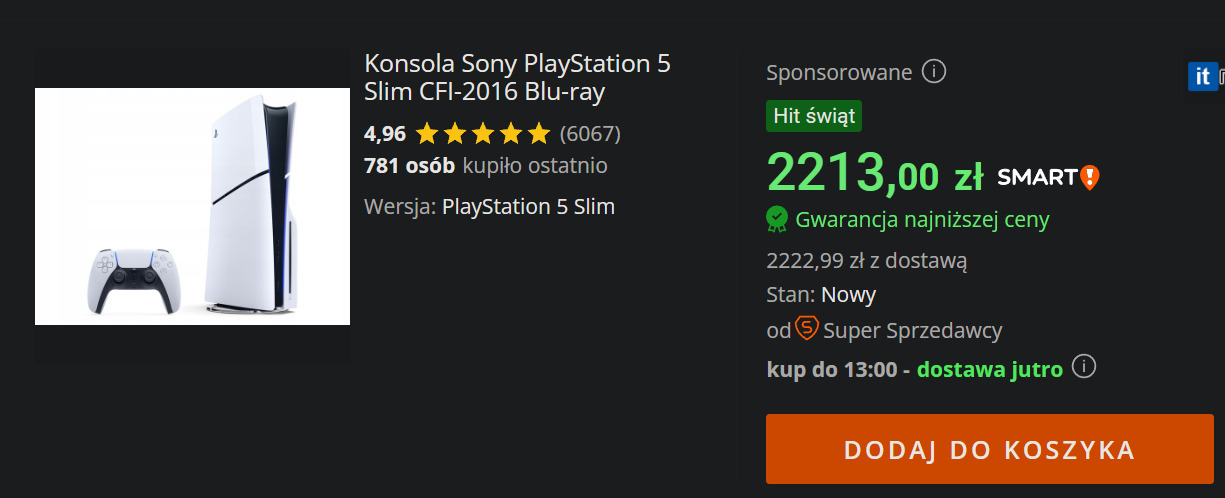
Task: Click the PlayStation 5 Slim version value
Action: pos(528,207)
